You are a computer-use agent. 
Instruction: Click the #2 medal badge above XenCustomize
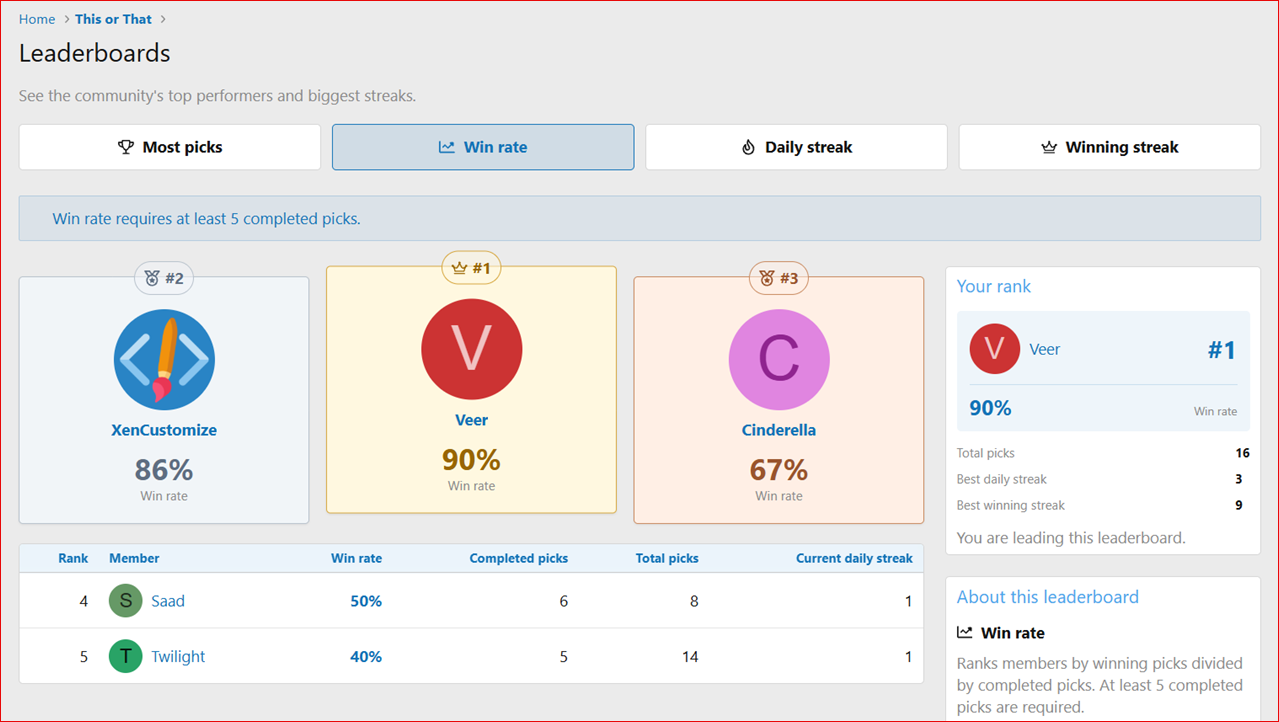pyautogui.click(x=164, y=278)
